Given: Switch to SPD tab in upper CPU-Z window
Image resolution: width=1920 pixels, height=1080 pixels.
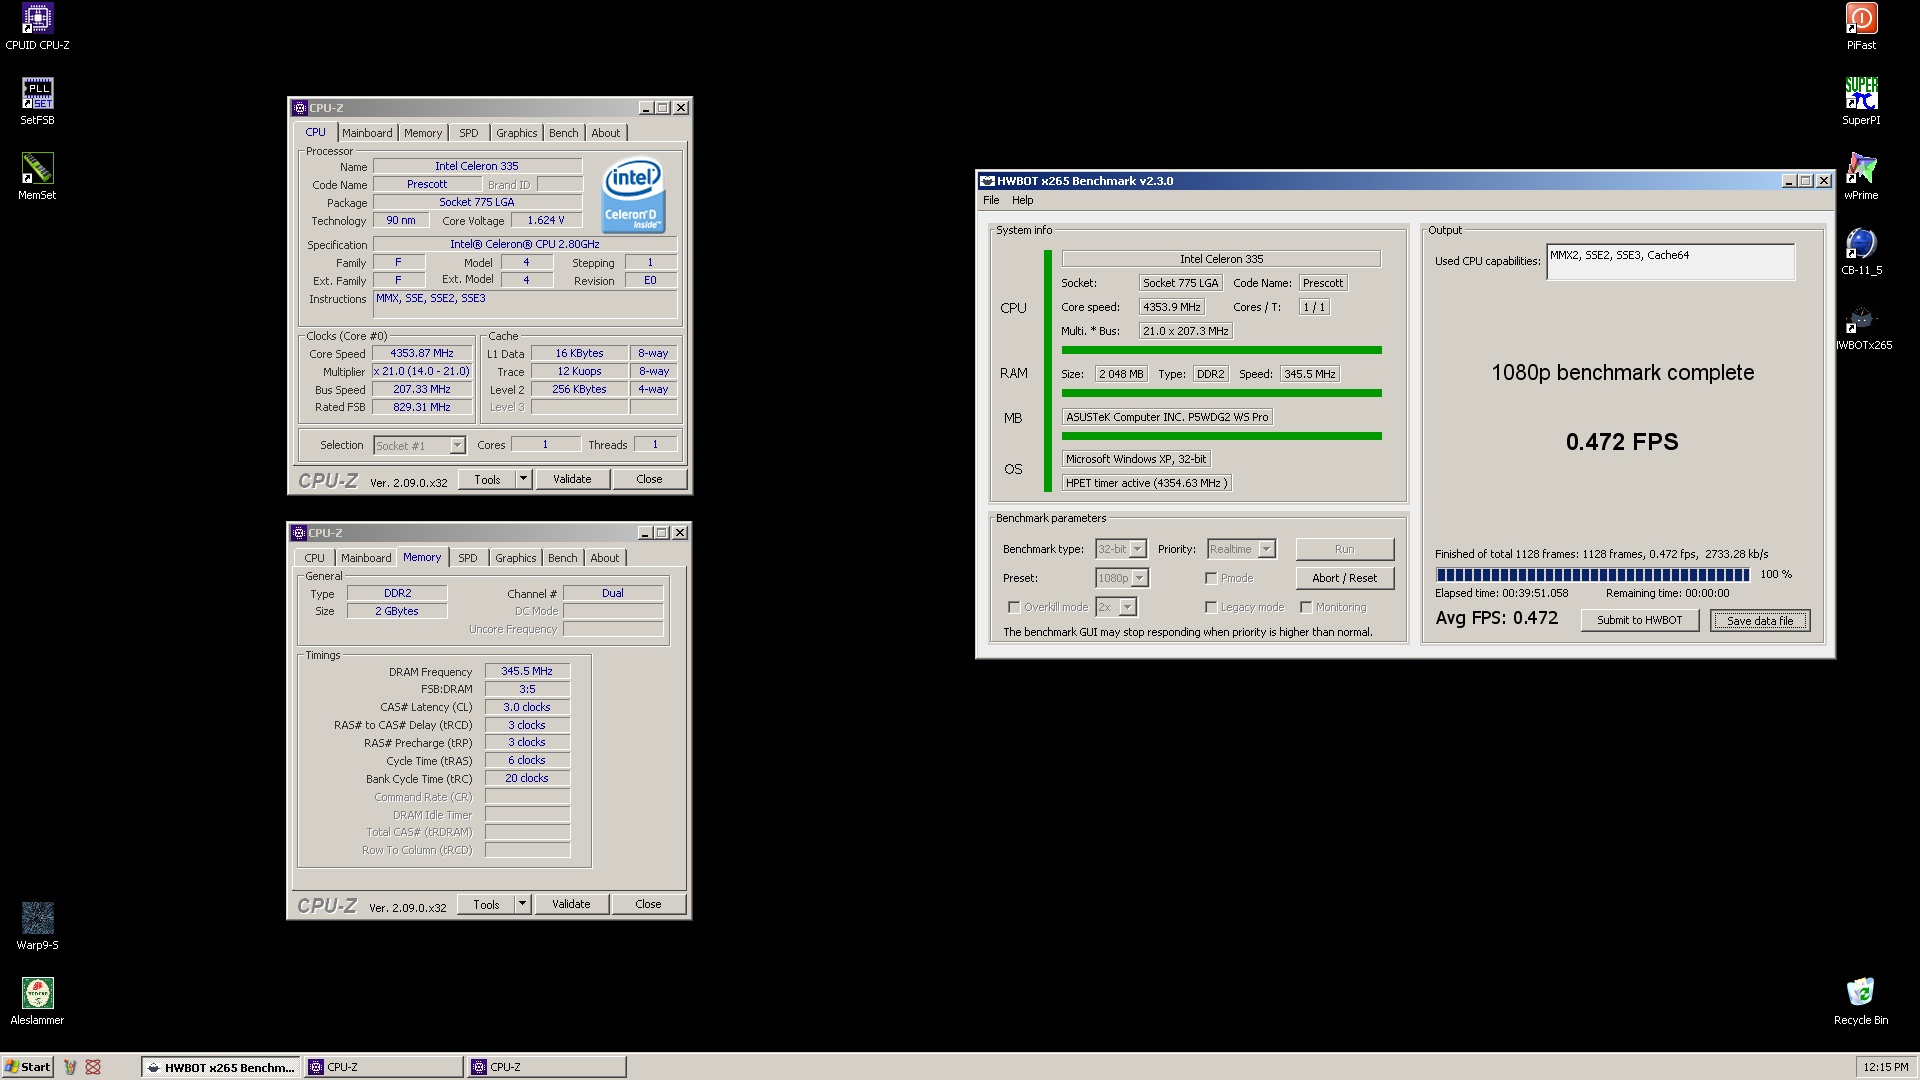Looking at the screenshot, I should pyautogui.click(x=469, y=133).
